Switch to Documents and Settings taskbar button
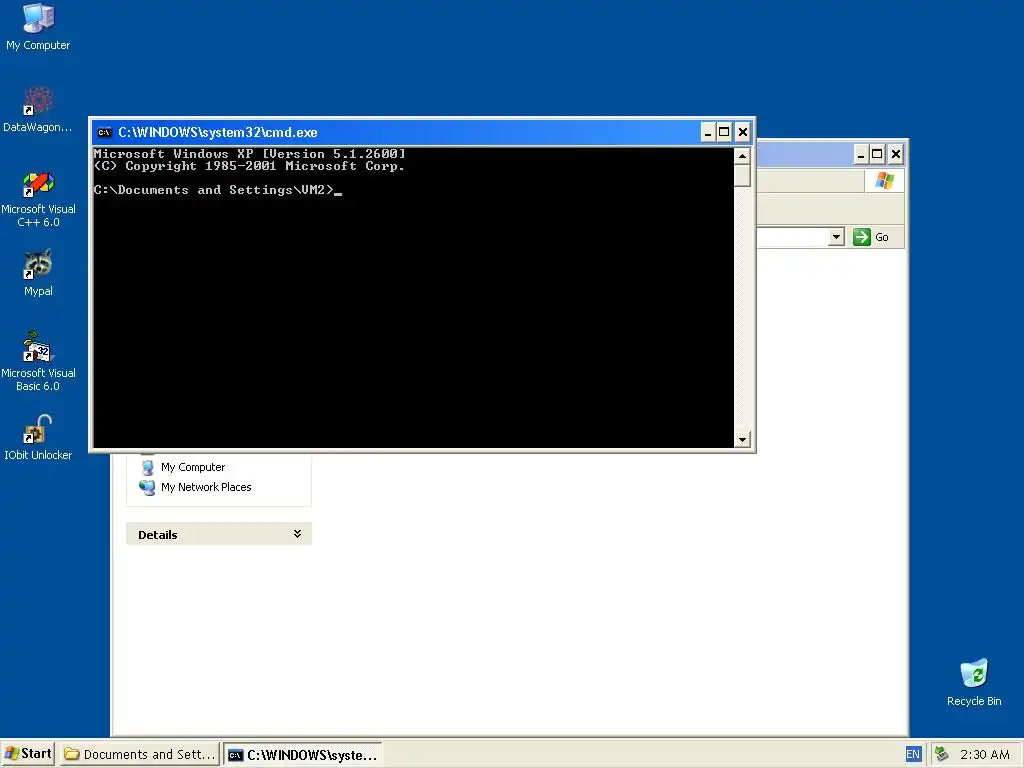 tap(140, 754)
